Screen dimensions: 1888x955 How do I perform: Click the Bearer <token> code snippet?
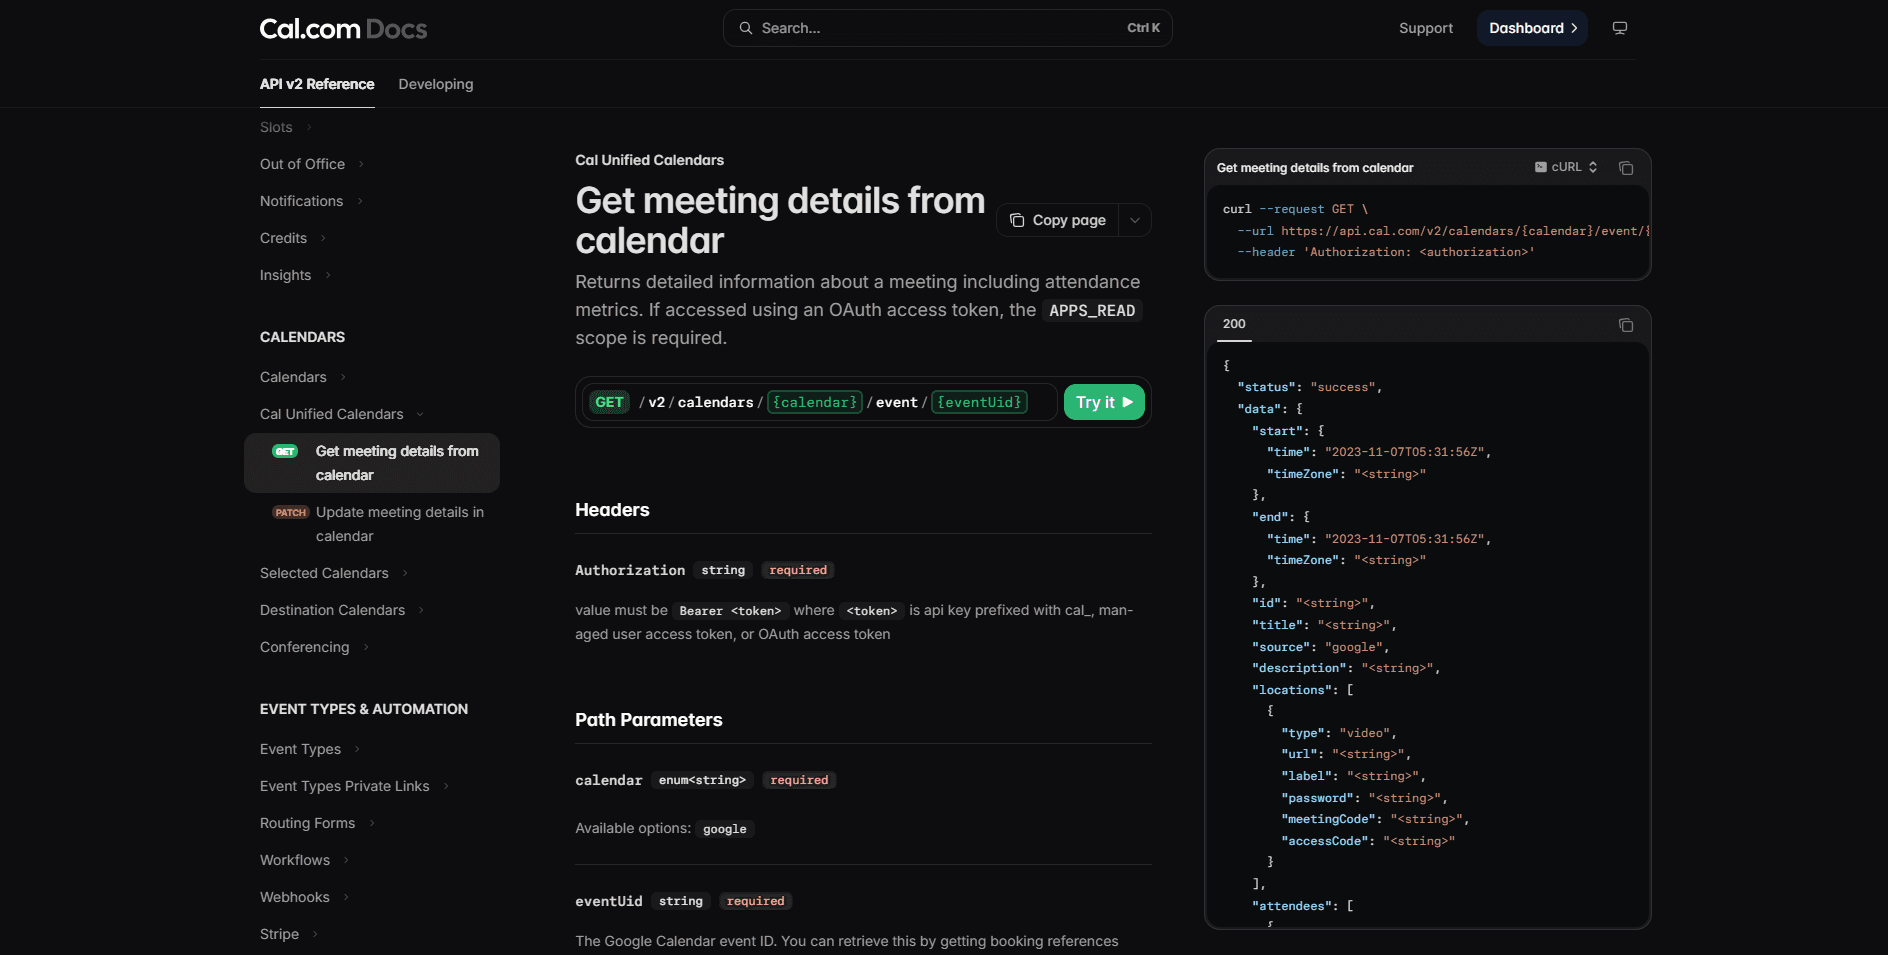[730, 611]
